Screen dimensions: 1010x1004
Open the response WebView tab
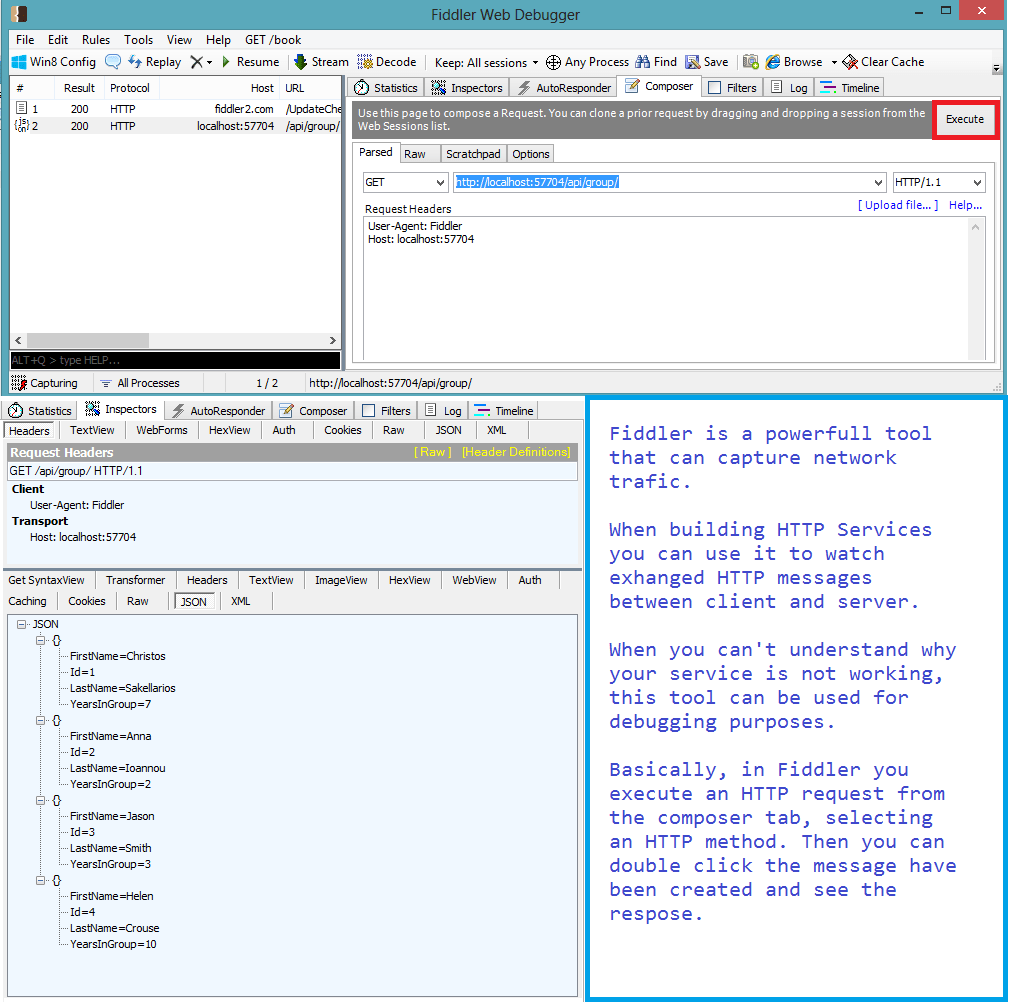tap(474, 580)
